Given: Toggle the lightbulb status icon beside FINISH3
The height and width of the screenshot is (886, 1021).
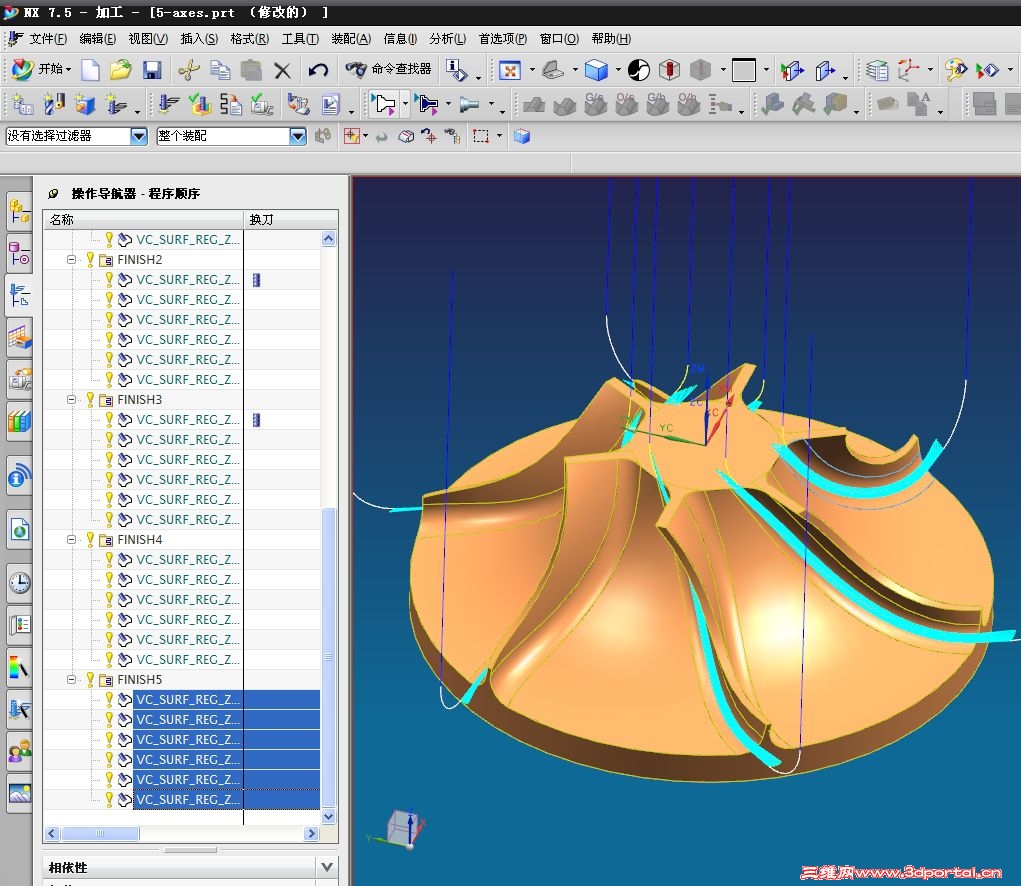Looking at the screenshot, I should (x=90, y=400).
